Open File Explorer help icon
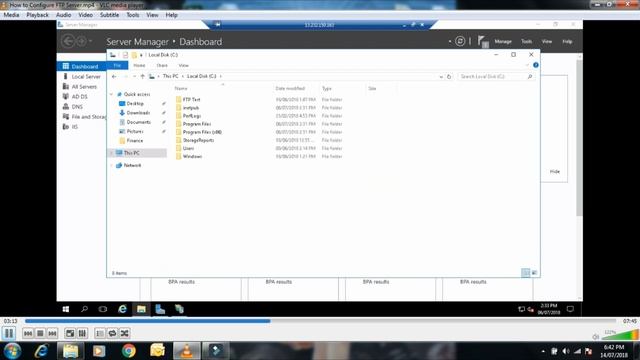 (x=536, y=65)
